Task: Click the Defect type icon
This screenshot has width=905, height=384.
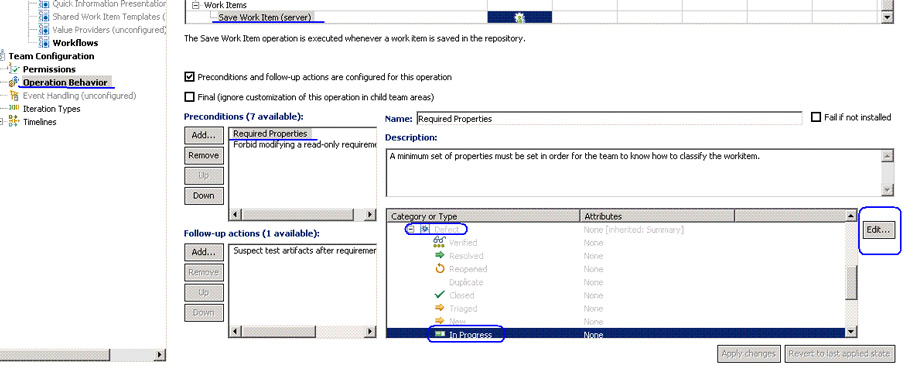Action: pos(425,229)
